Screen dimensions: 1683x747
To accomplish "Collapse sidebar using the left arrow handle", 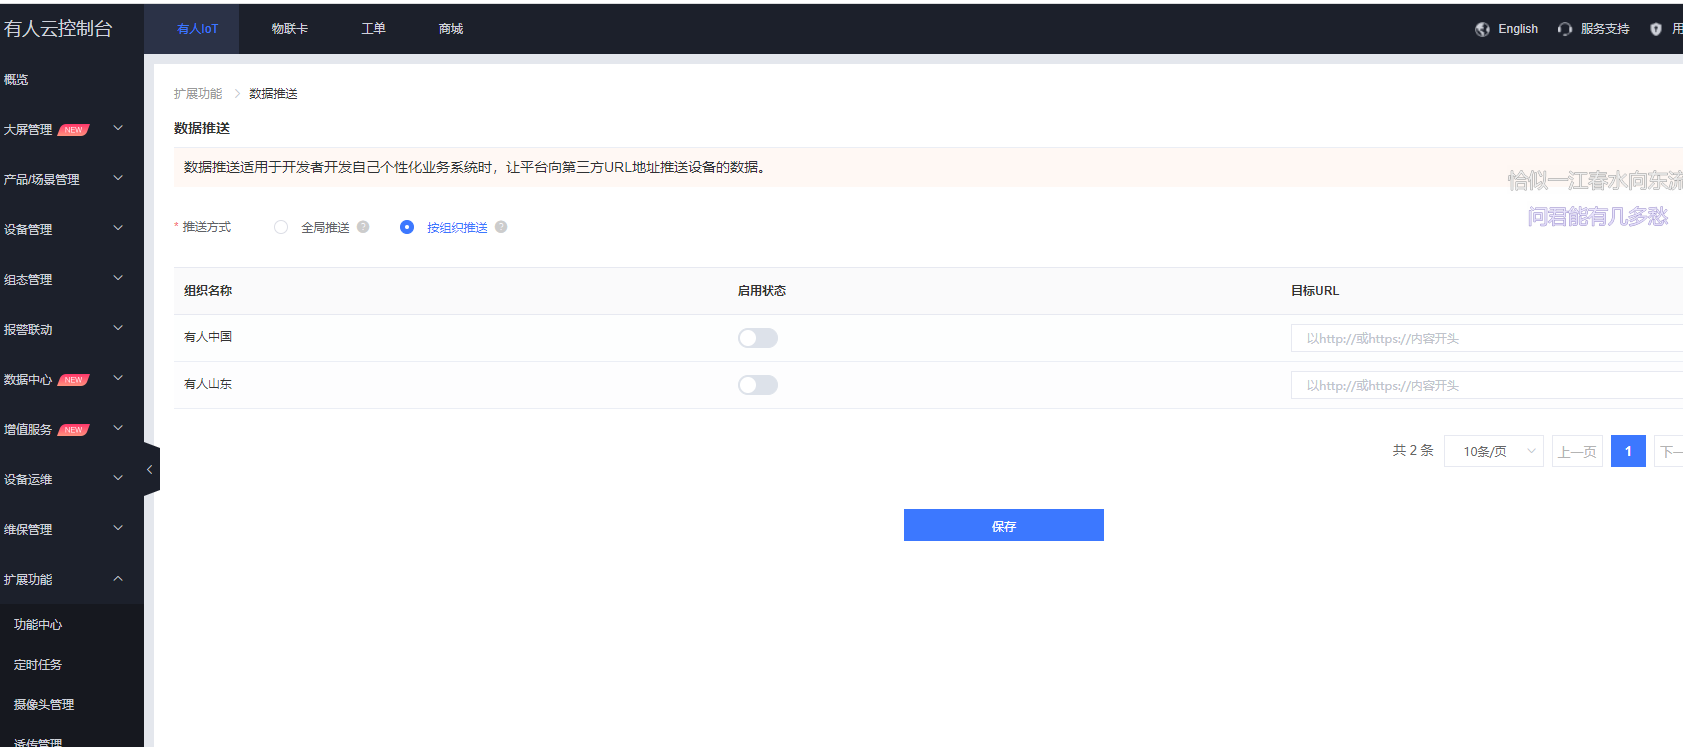I will point(150,469).
